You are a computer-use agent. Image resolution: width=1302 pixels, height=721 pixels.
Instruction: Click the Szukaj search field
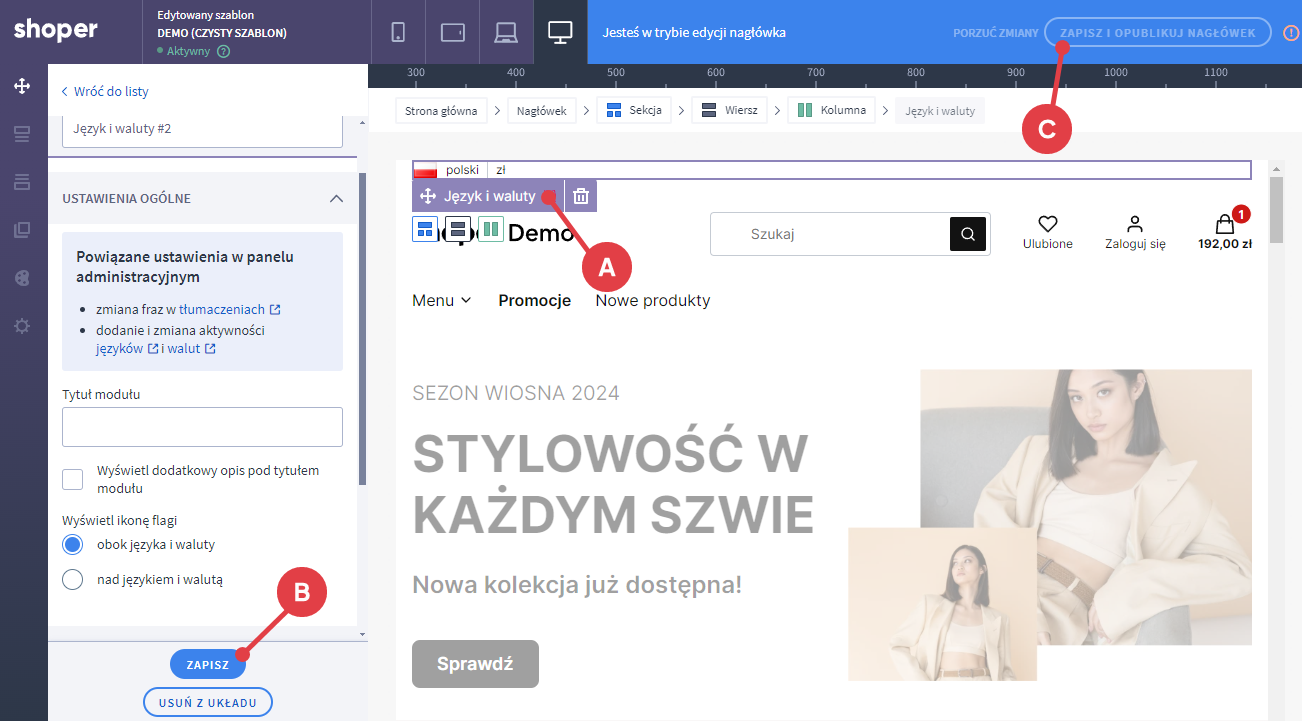(x=830, y=234)
